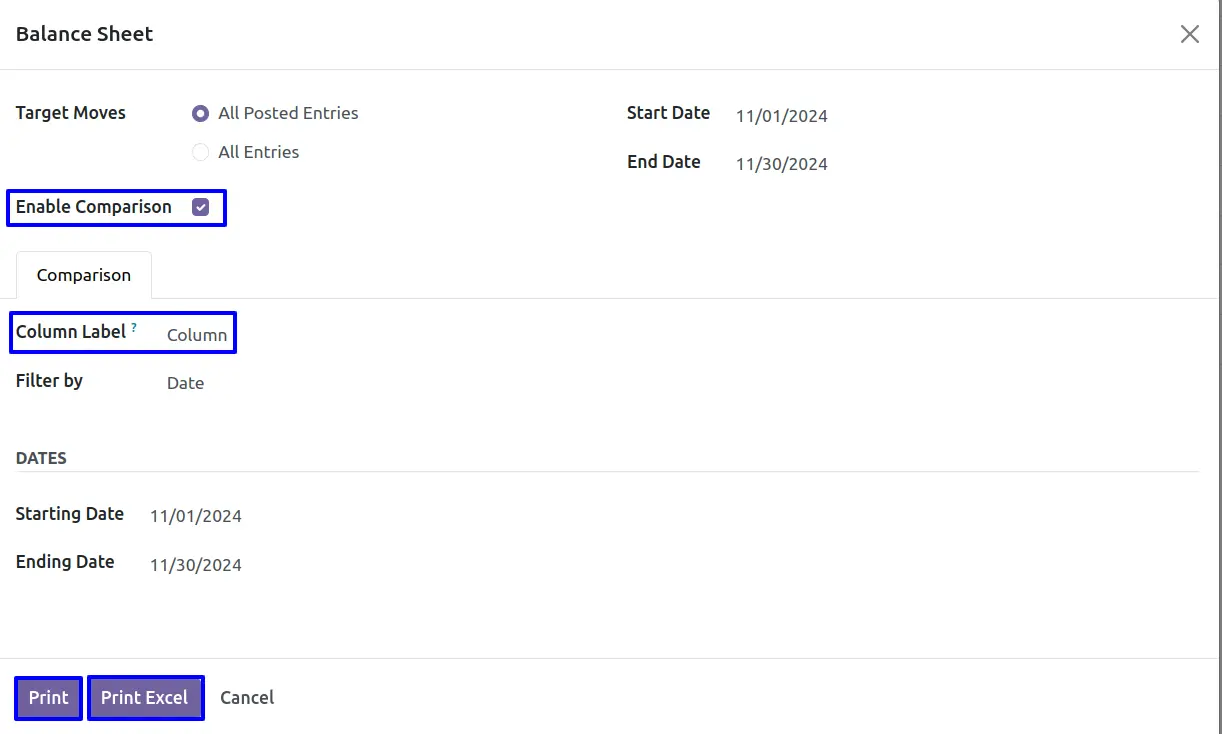The image size is (1222, 734).
Task: Close the Balance Sheet dialog
Action: pos(1189,35)
